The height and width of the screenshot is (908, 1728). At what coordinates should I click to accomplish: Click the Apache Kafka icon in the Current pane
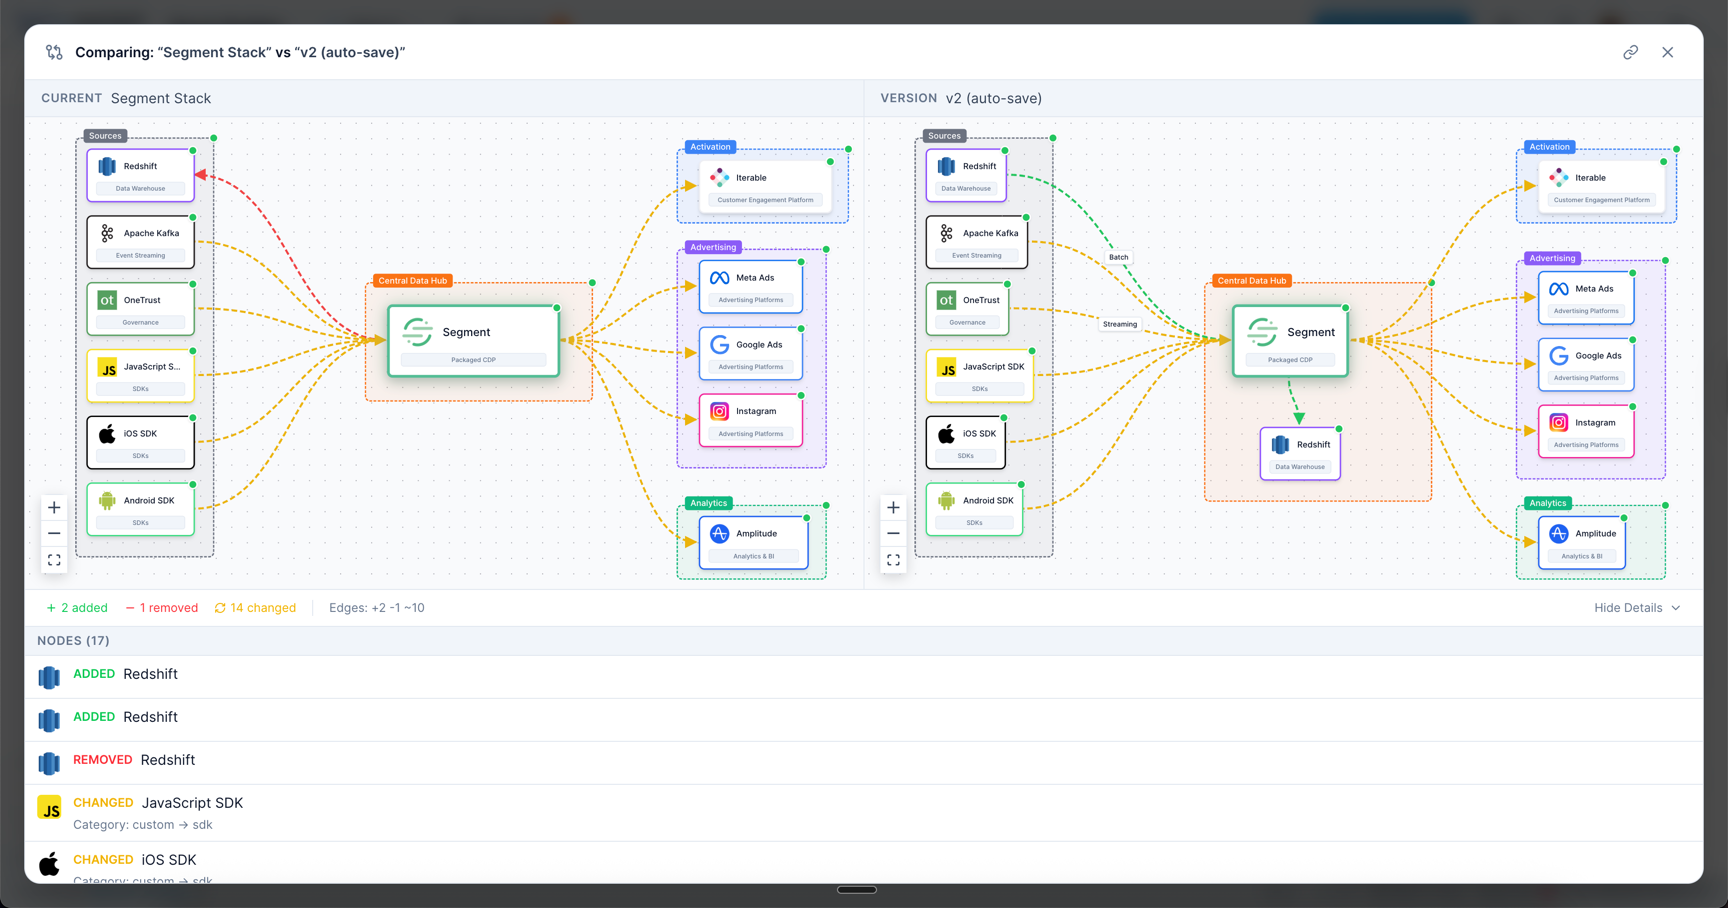coord(107,233)
